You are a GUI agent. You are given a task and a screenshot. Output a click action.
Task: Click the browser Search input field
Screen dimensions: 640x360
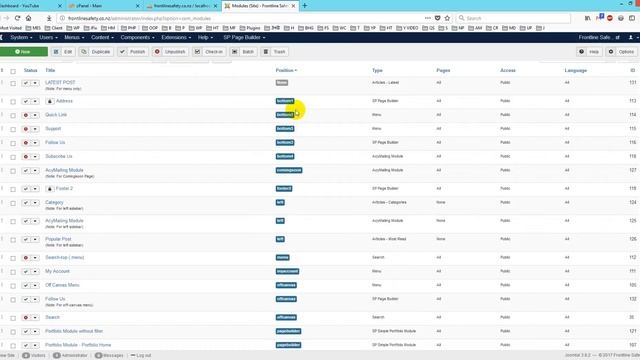[513, 18]
